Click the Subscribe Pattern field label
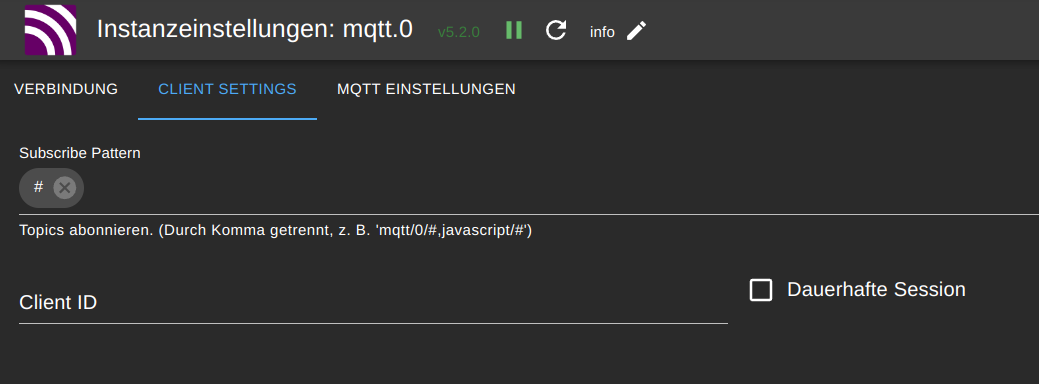 80,153
